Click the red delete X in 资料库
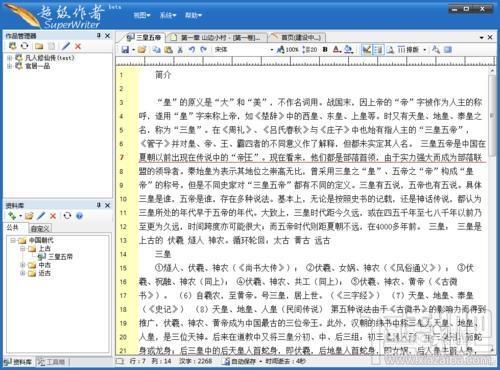The width and height of the screenshot is (500, 370). coord(53,216)
